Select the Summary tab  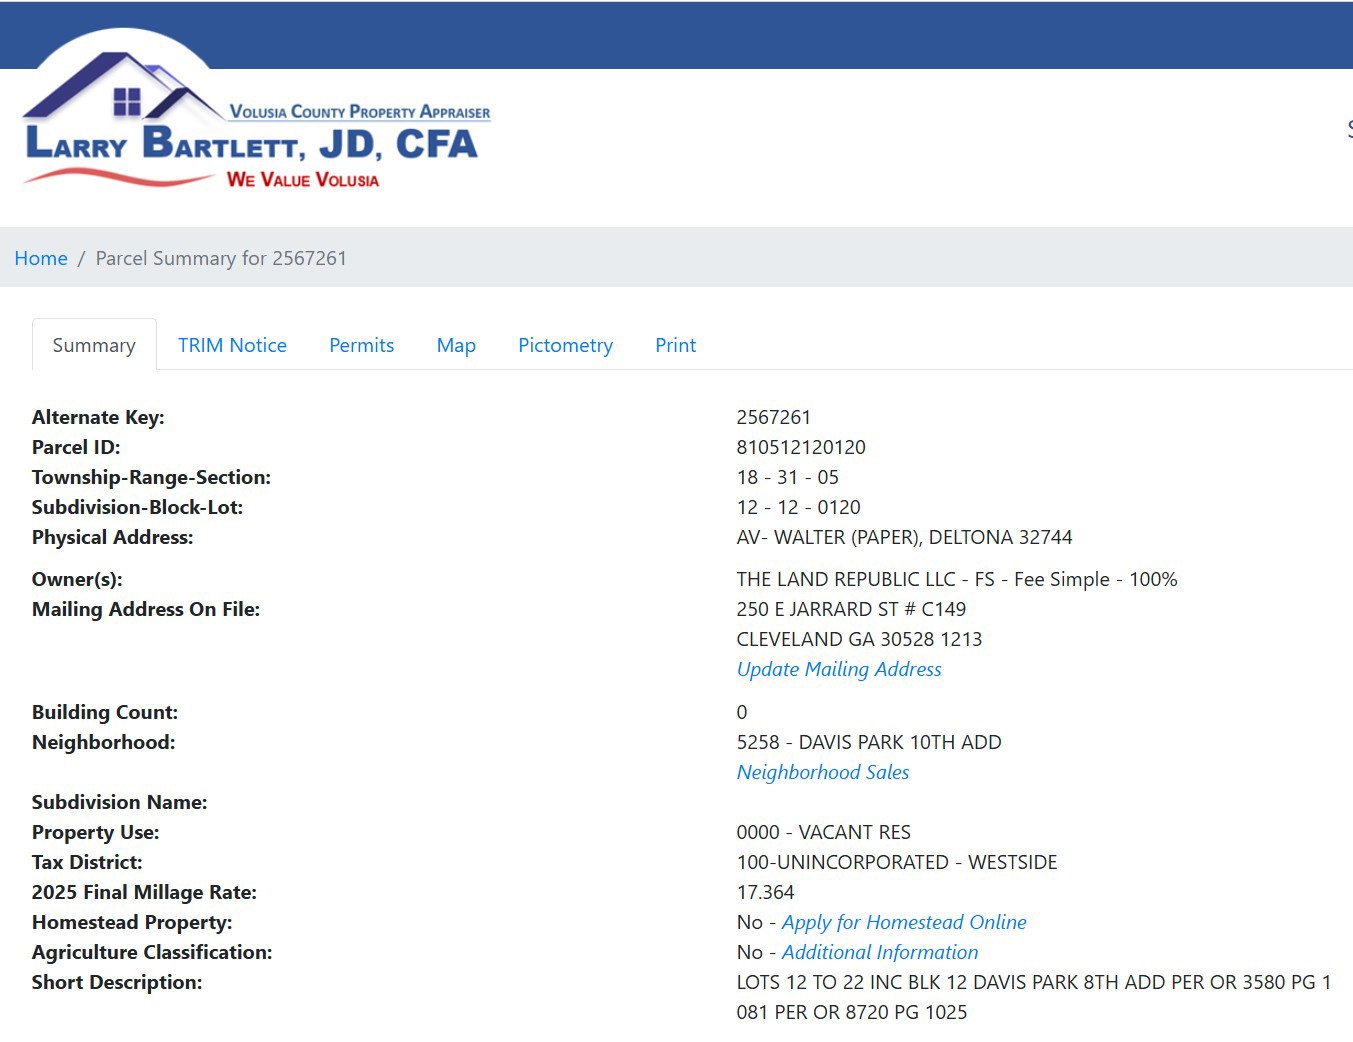(94, 345)
